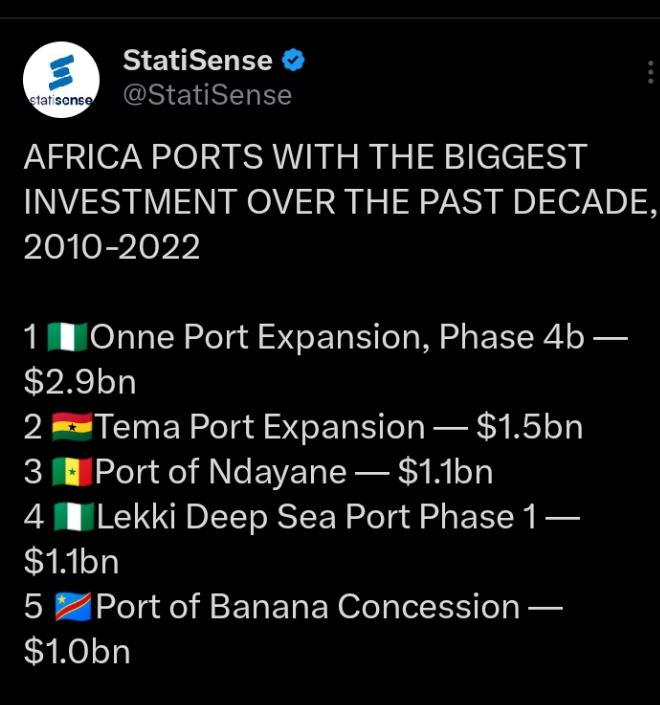
Task: Click the $1.0bn amount text
Action: [x=77, y=652]
